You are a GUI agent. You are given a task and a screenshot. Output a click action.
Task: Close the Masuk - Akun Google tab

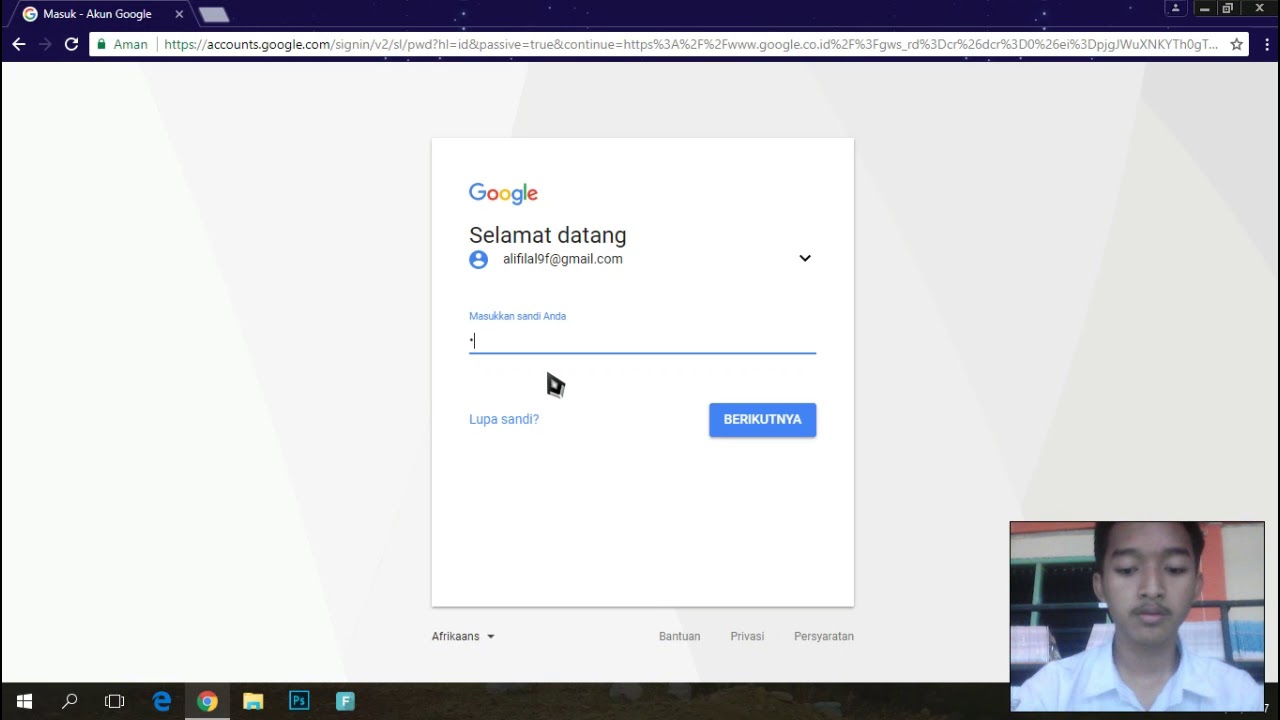pos(179,14)
